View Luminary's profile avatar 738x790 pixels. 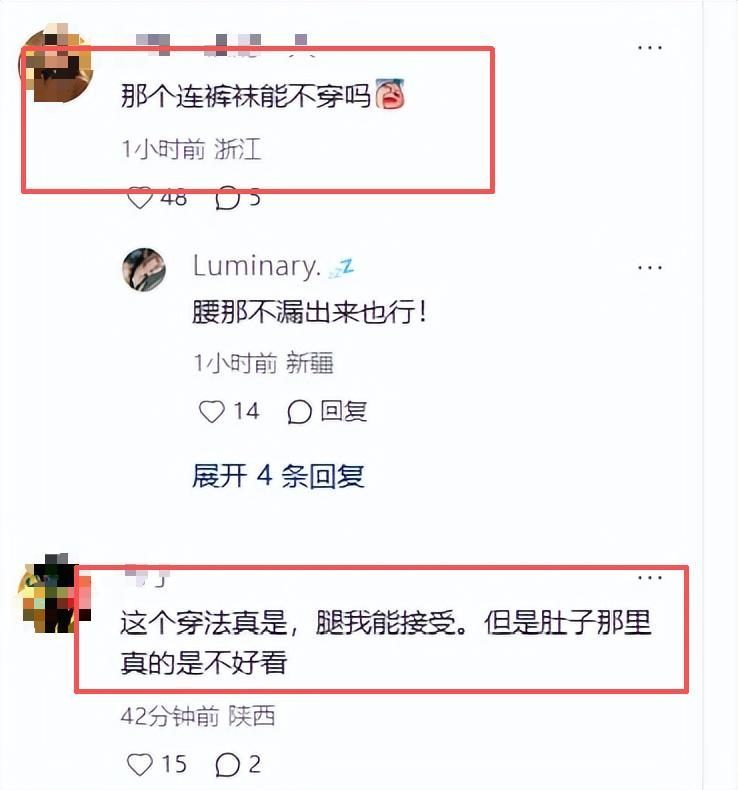(144, 270)
